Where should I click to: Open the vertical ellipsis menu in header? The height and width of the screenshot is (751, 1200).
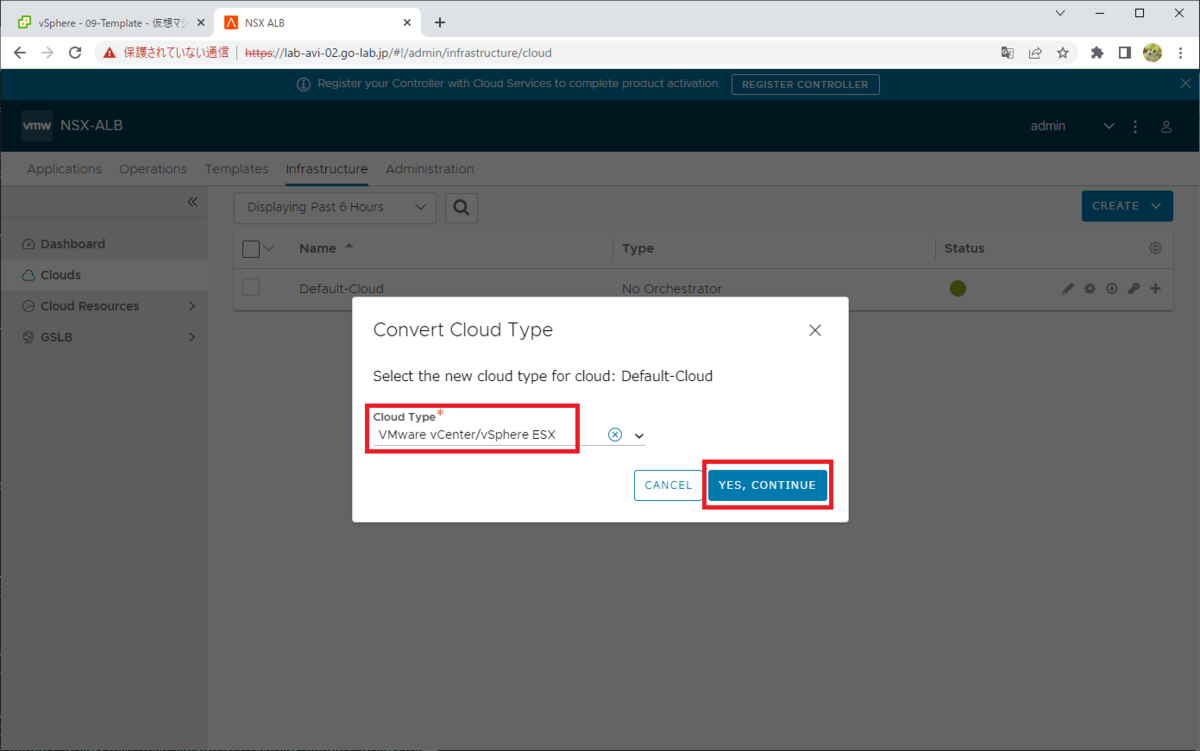pyautogui.click(x=1135, y=127)
